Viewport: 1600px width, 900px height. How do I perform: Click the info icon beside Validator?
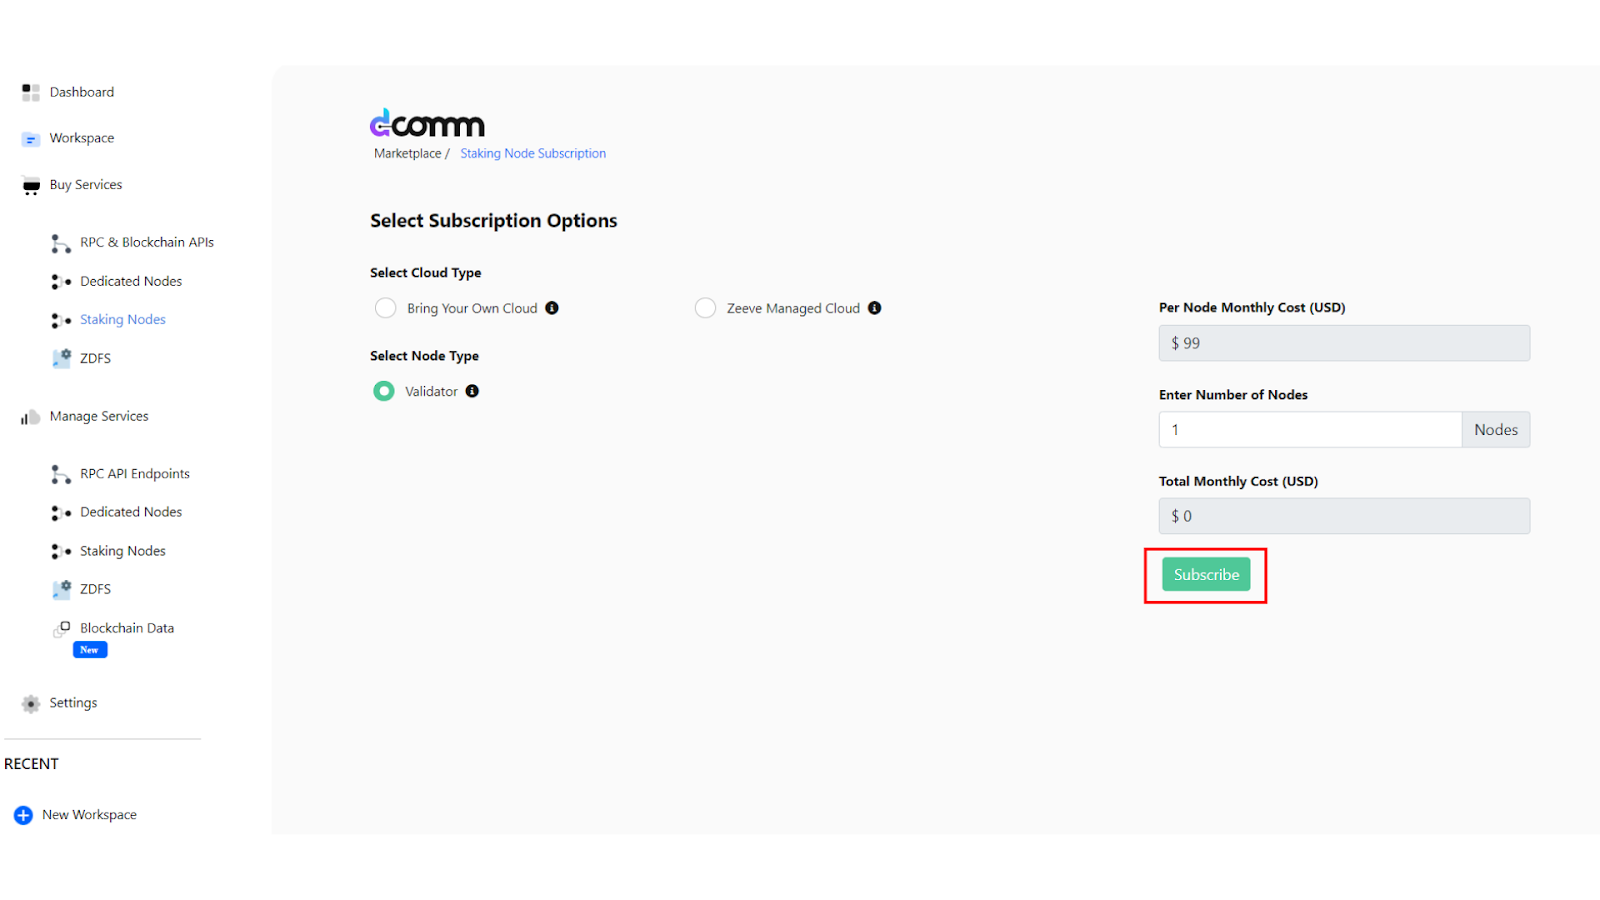[x=472, y=390]
